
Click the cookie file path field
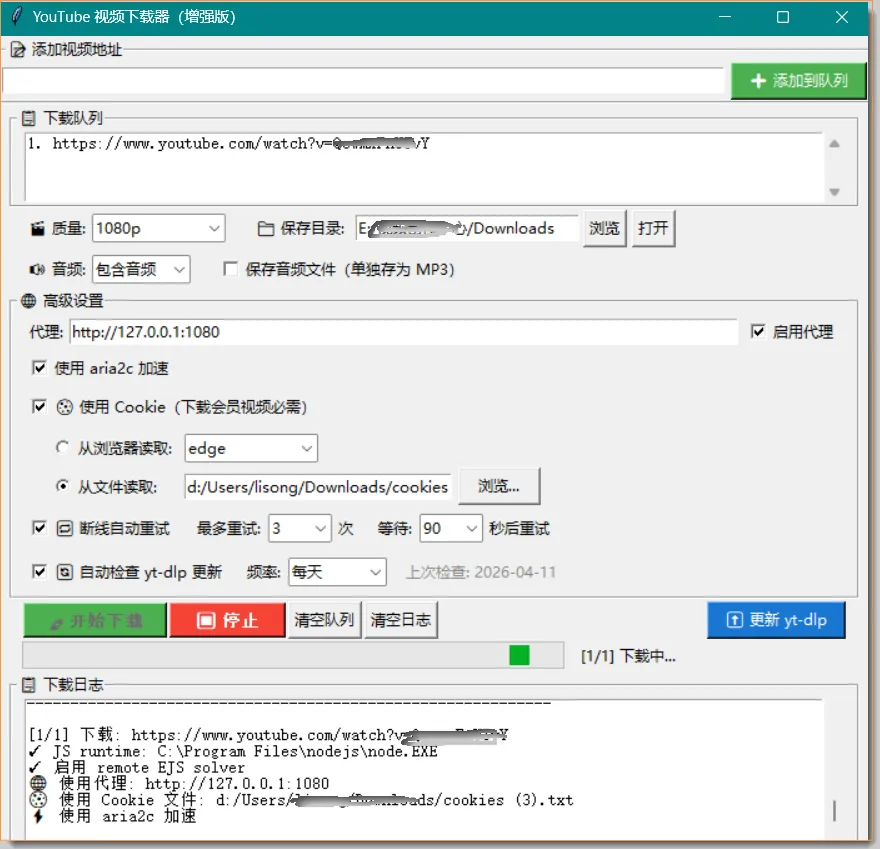tap(318, 487)
